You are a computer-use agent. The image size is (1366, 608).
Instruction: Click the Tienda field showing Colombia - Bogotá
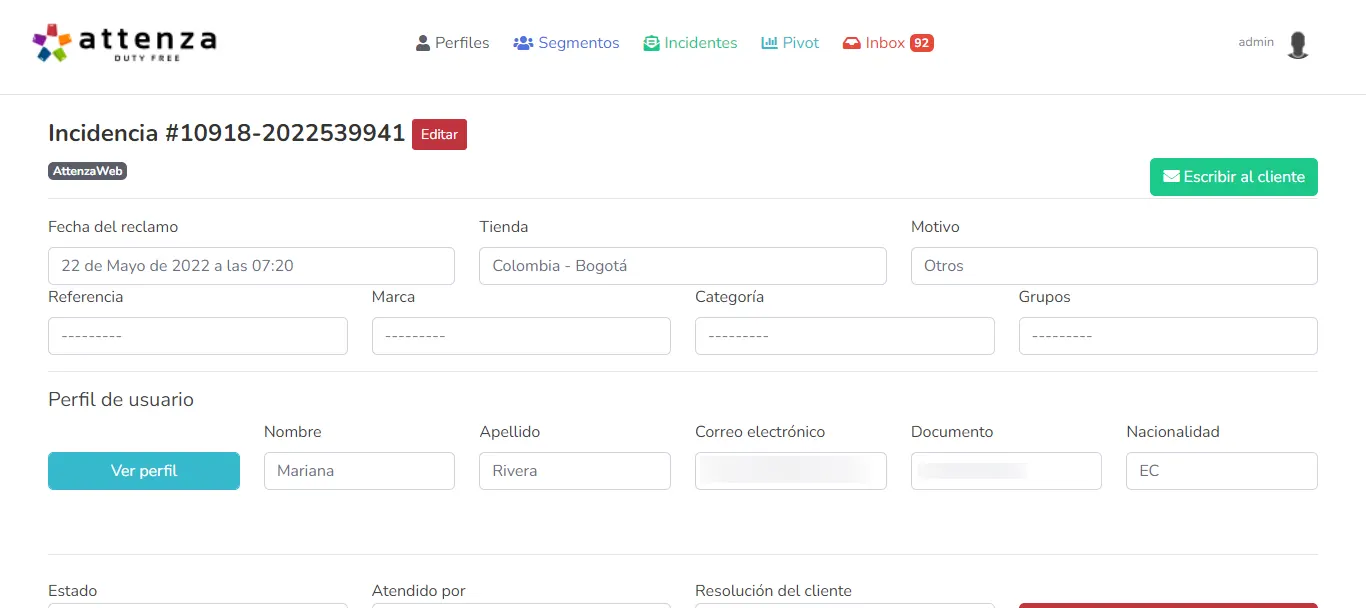[682, 266]
